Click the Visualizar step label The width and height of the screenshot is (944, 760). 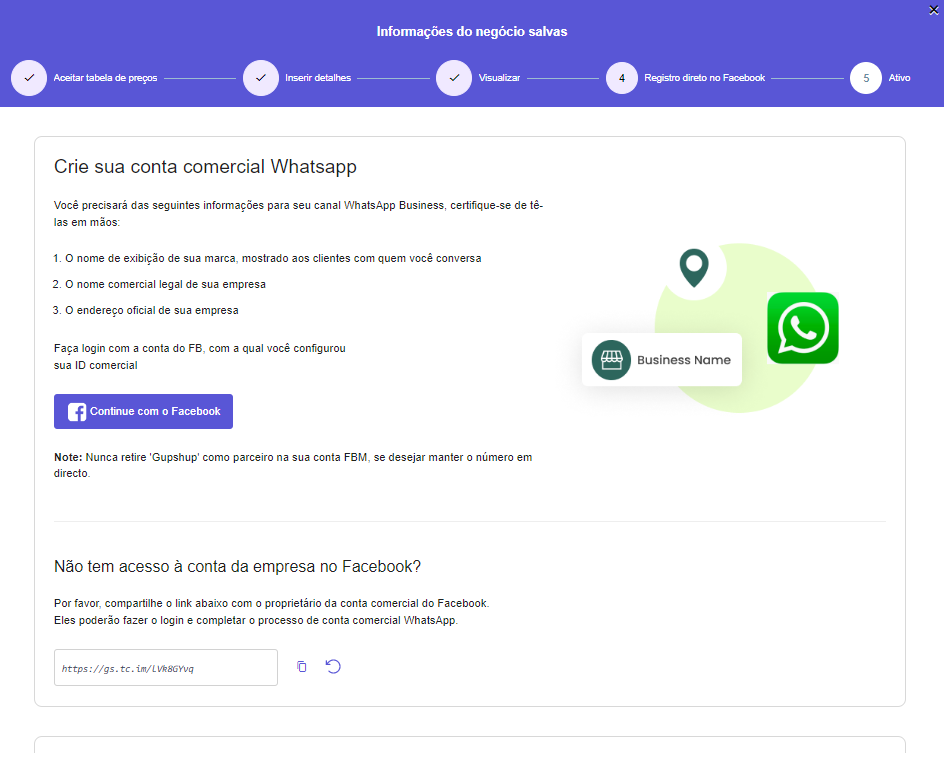[x=499, y=78]
